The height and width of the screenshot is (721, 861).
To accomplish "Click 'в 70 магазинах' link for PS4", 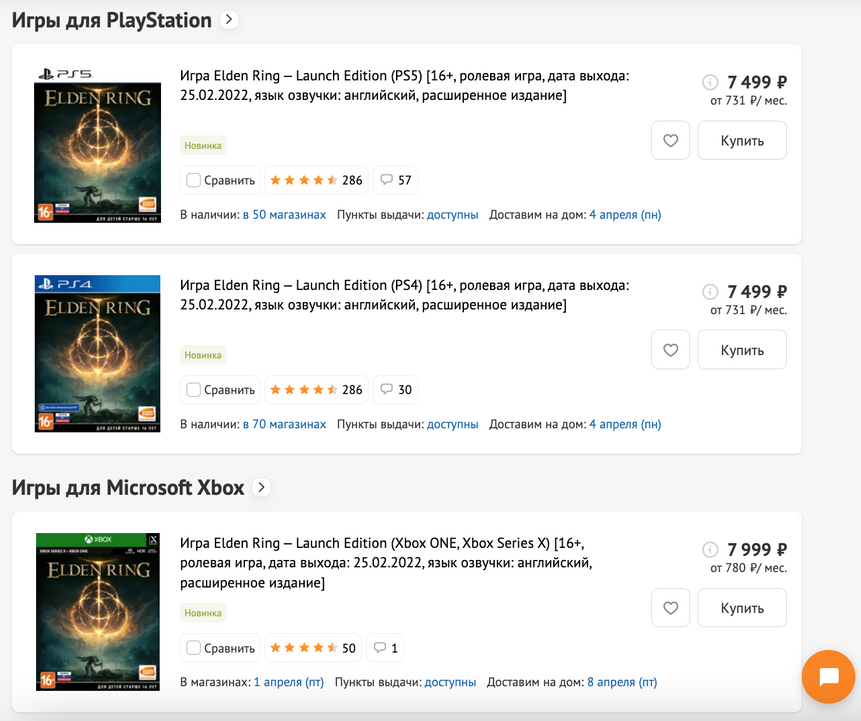I will tap(284, 424).
